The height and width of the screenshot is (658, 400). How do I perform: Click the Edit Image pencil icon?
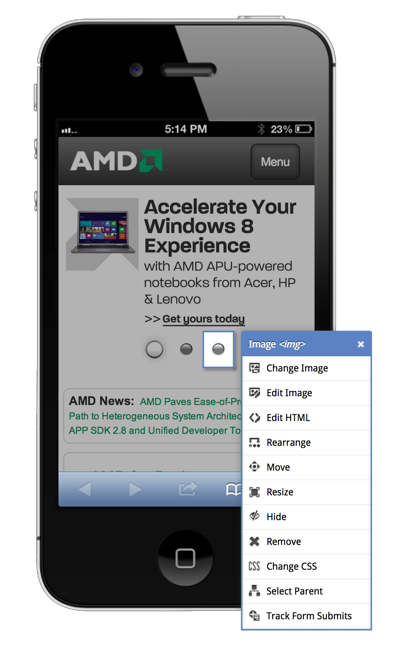pos(254,393)
